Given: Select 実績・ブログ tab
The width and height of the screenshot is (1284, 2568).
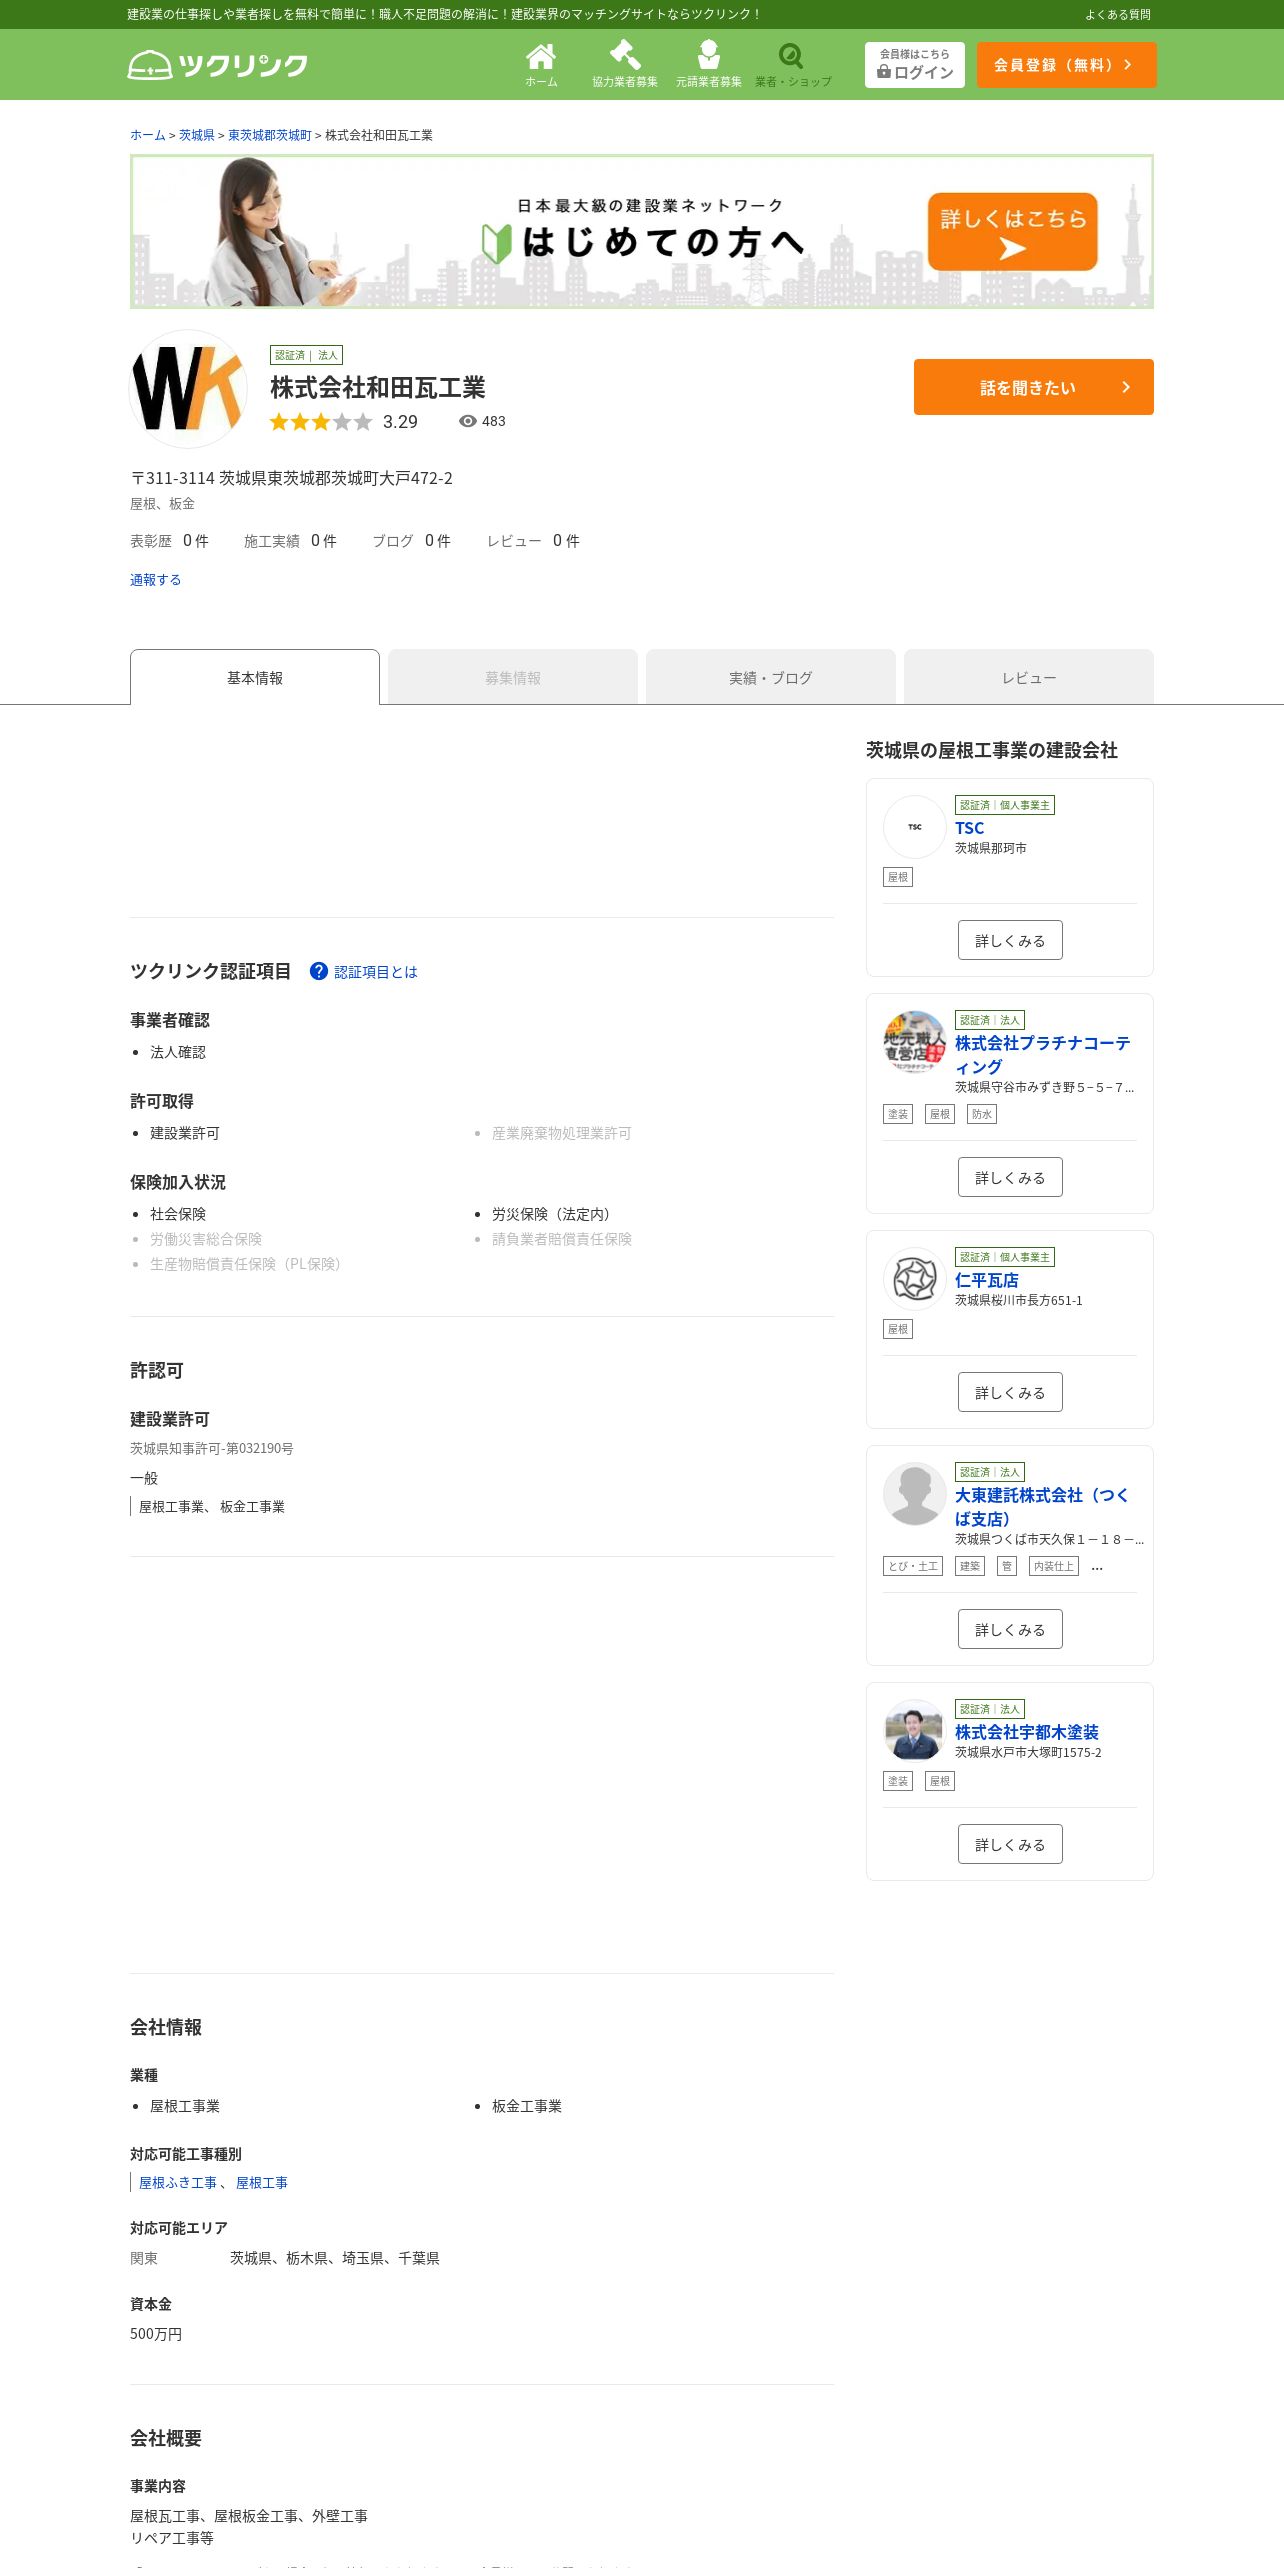Looking at the screenshot, I should coord(771,677).
